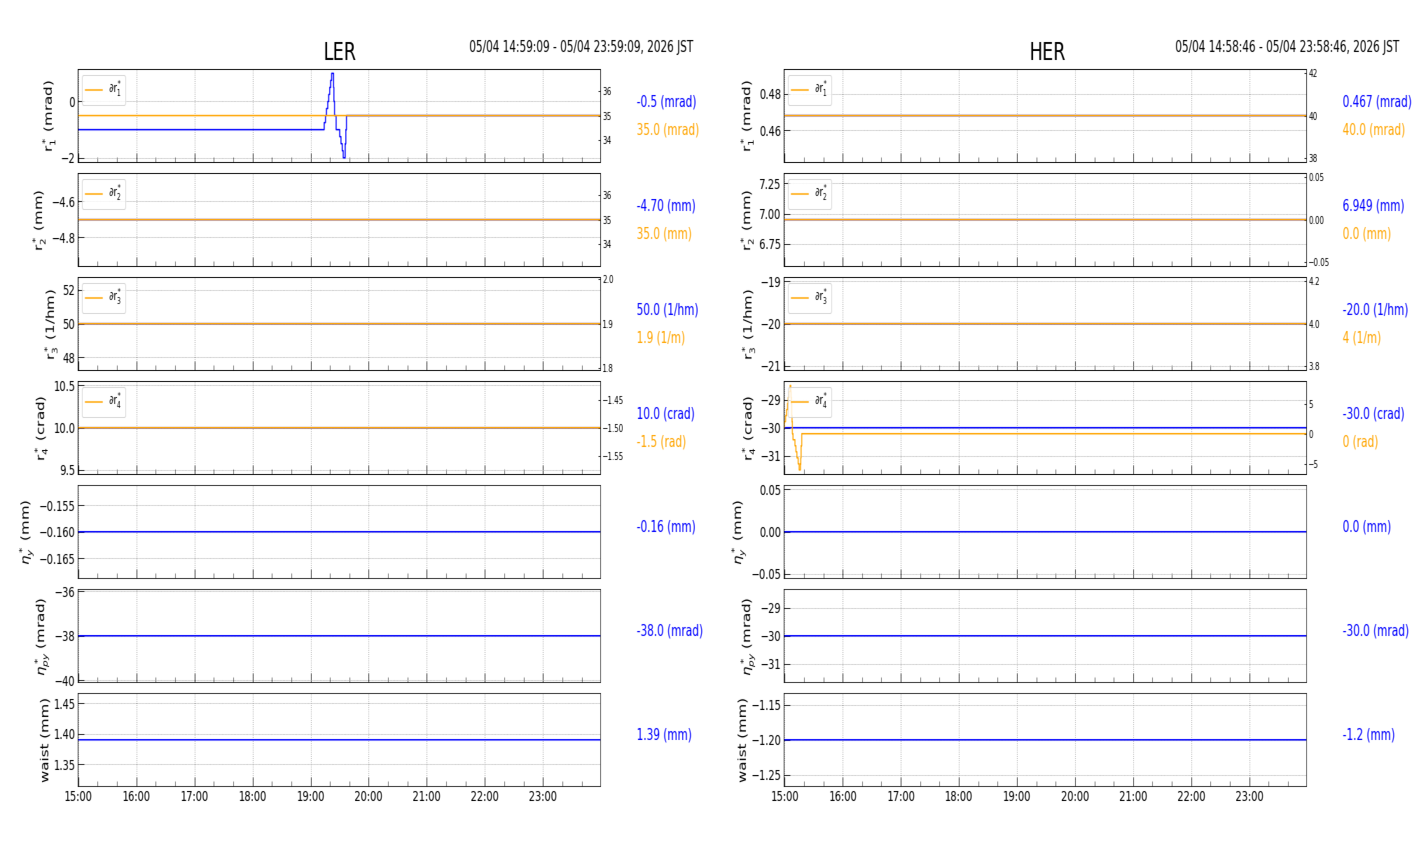Click the 23:00 tick under the HER plots
1412x864 pixels.
pos(1249,797)
